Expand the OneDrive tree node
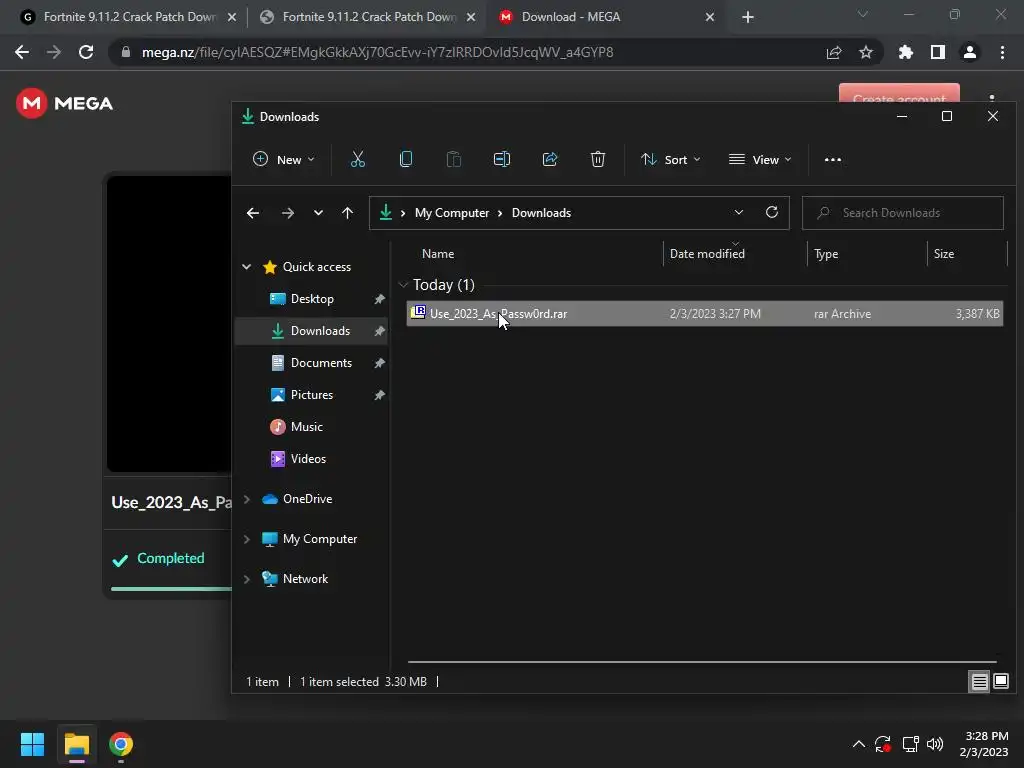The height and width of the screenshot is (768, 1024). (x=247, y=499)
